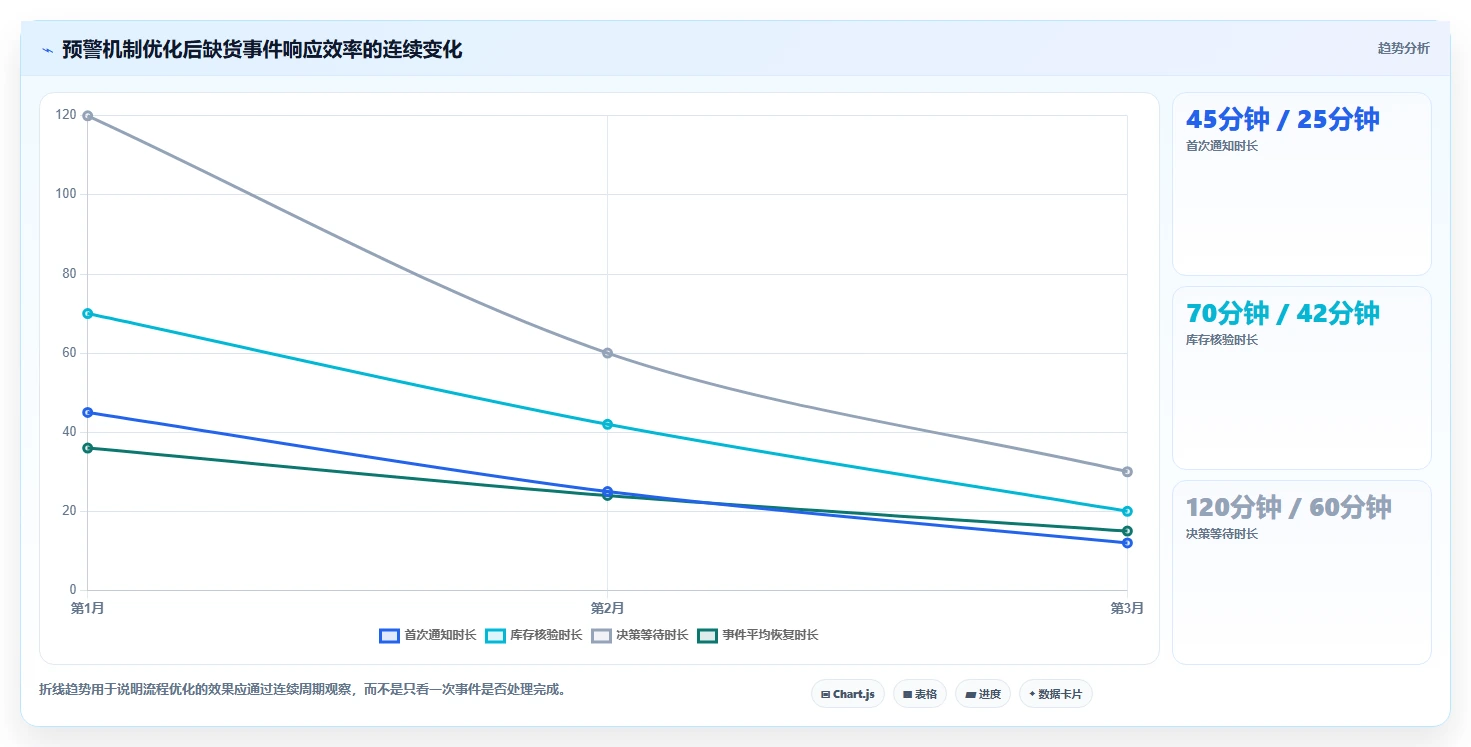1471x747 pixels.
Task: Toggle the 事件平均恢复时长 legend swatch
Action: (708, 636)
